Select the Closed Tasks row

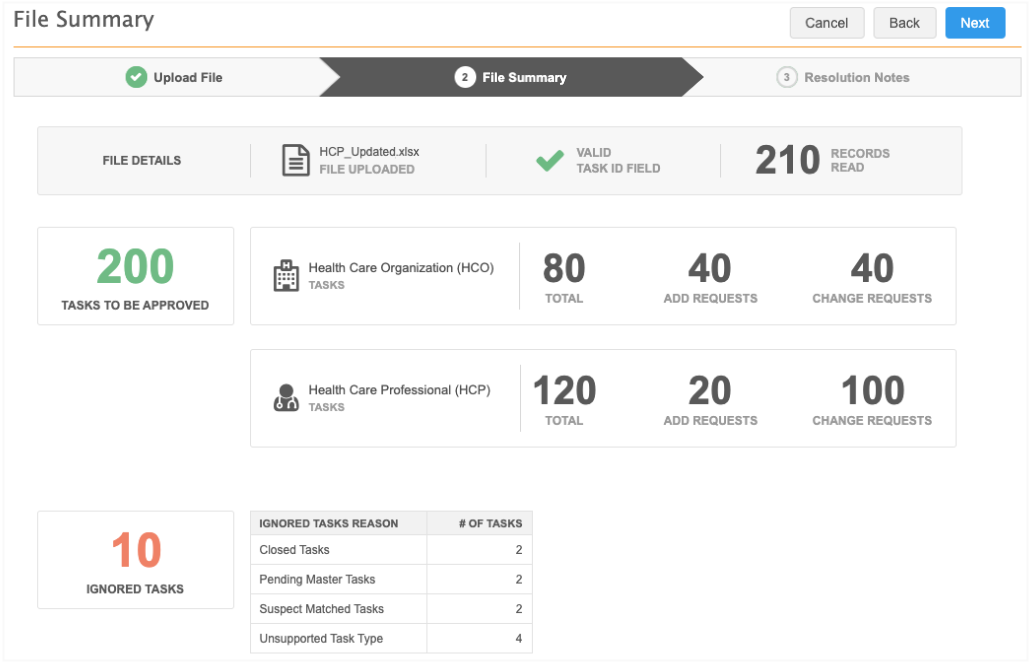point(390,550)
